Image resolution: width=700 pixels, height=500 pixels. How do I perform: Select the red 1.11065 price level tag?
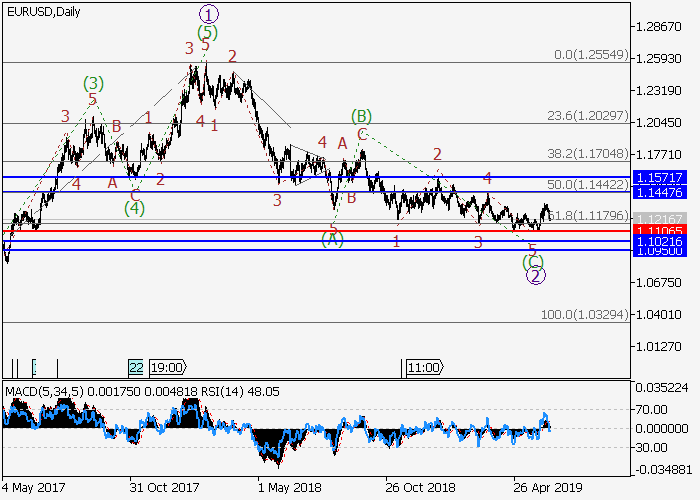(x=664, y=231)
